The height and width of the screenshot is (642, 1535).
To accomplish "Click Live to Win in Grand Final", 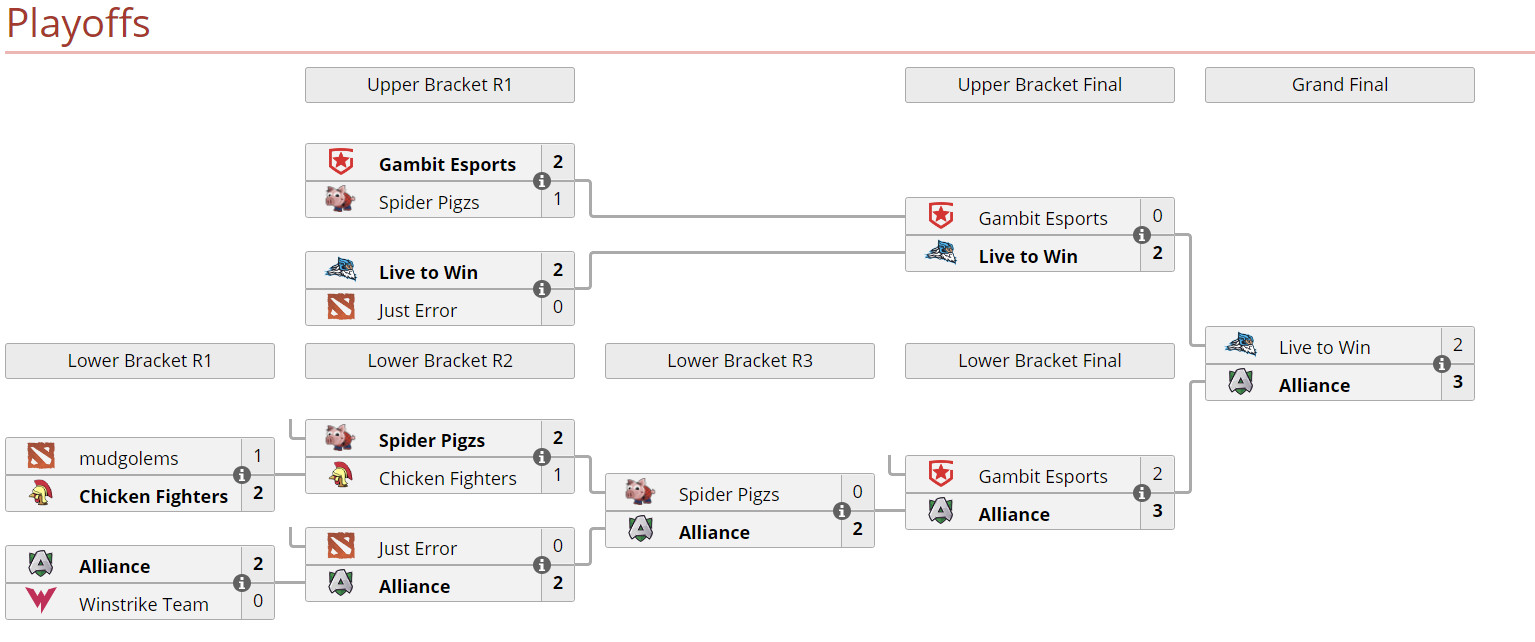I will [1324, 348].
